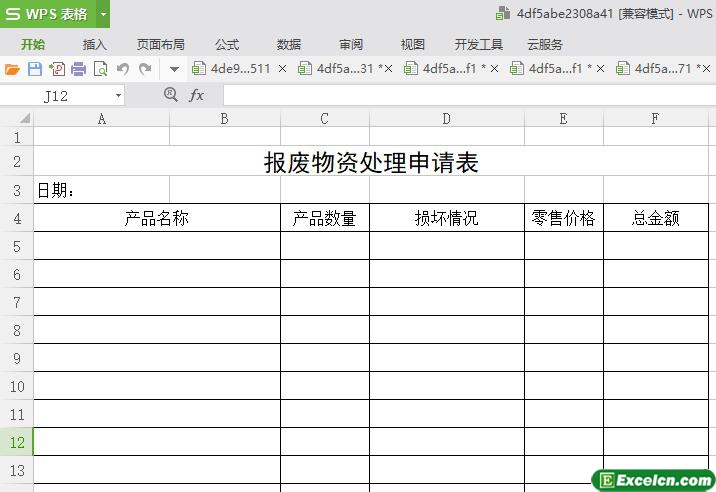The height and width of the screenshot is (492, 716).
Task: Undo the last action
Action: click(122, 69)
